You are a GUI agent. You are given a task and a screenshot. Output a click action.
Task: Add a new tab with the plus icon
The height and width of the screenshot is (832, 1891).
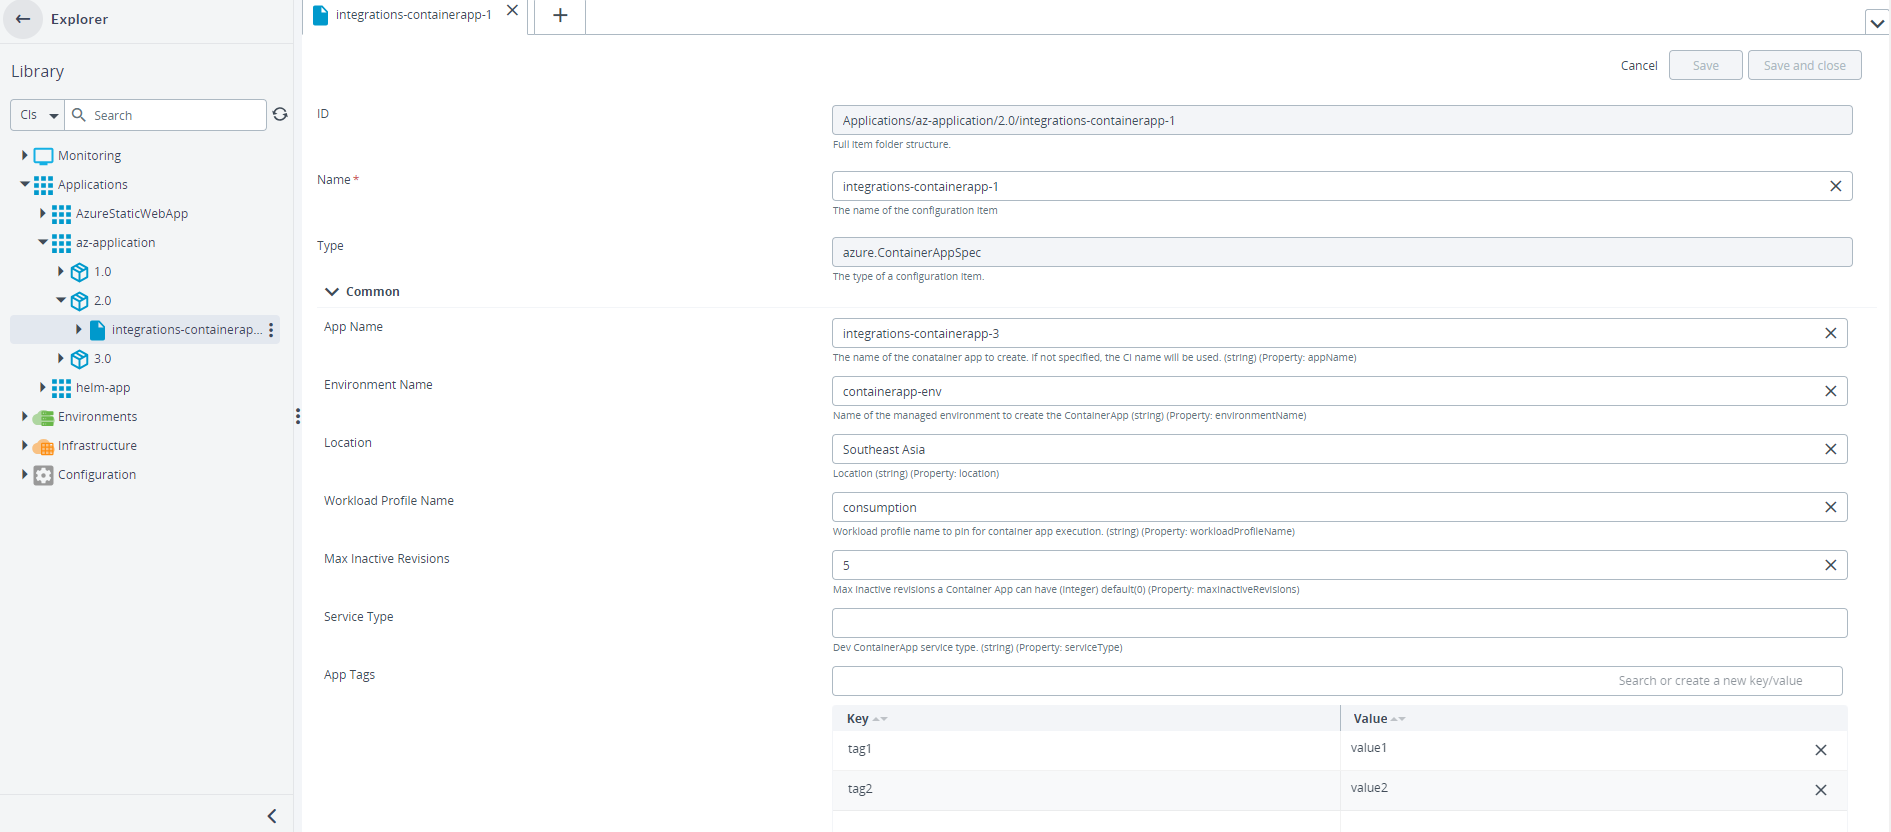[560, 15]
